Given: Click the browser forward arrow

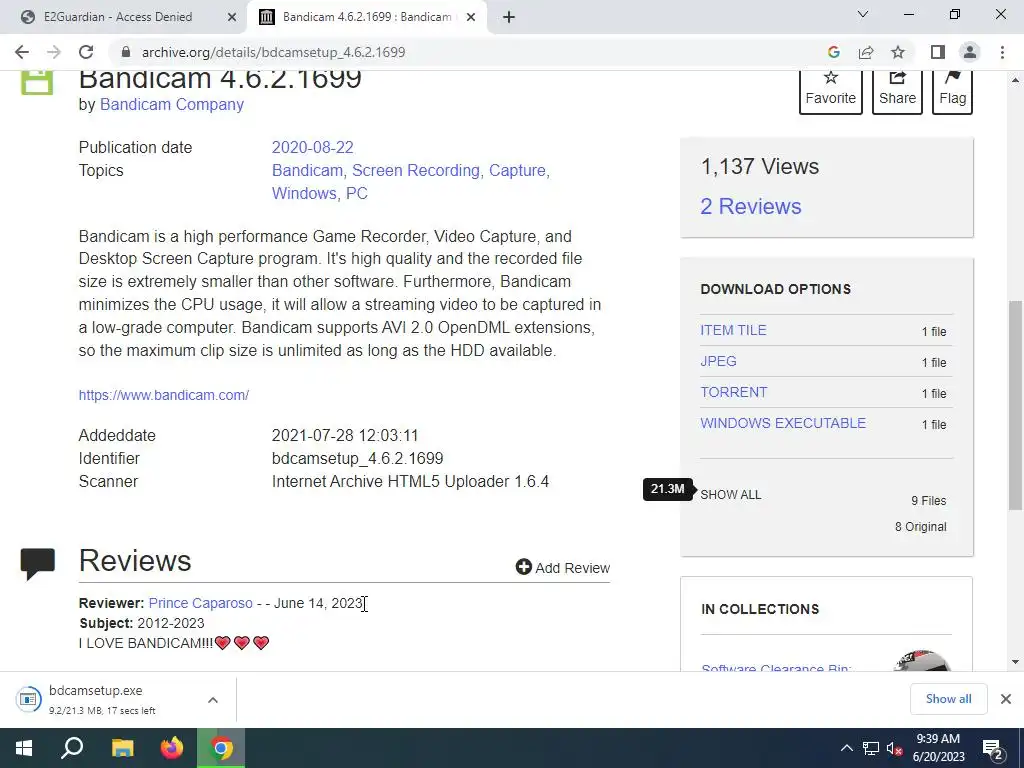Looking at the screenshot, I should (x=54, y=52).
